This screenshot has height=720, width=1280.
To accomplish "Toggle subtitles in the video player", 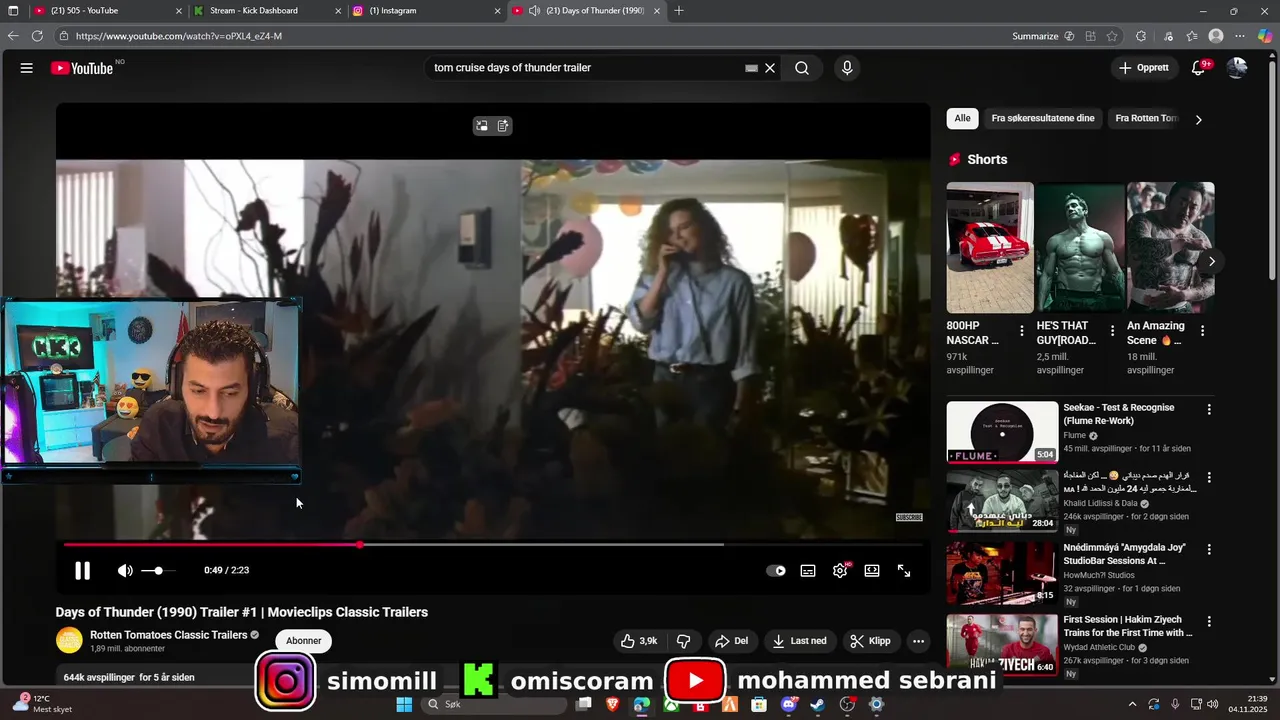I will tap(808, 571).
